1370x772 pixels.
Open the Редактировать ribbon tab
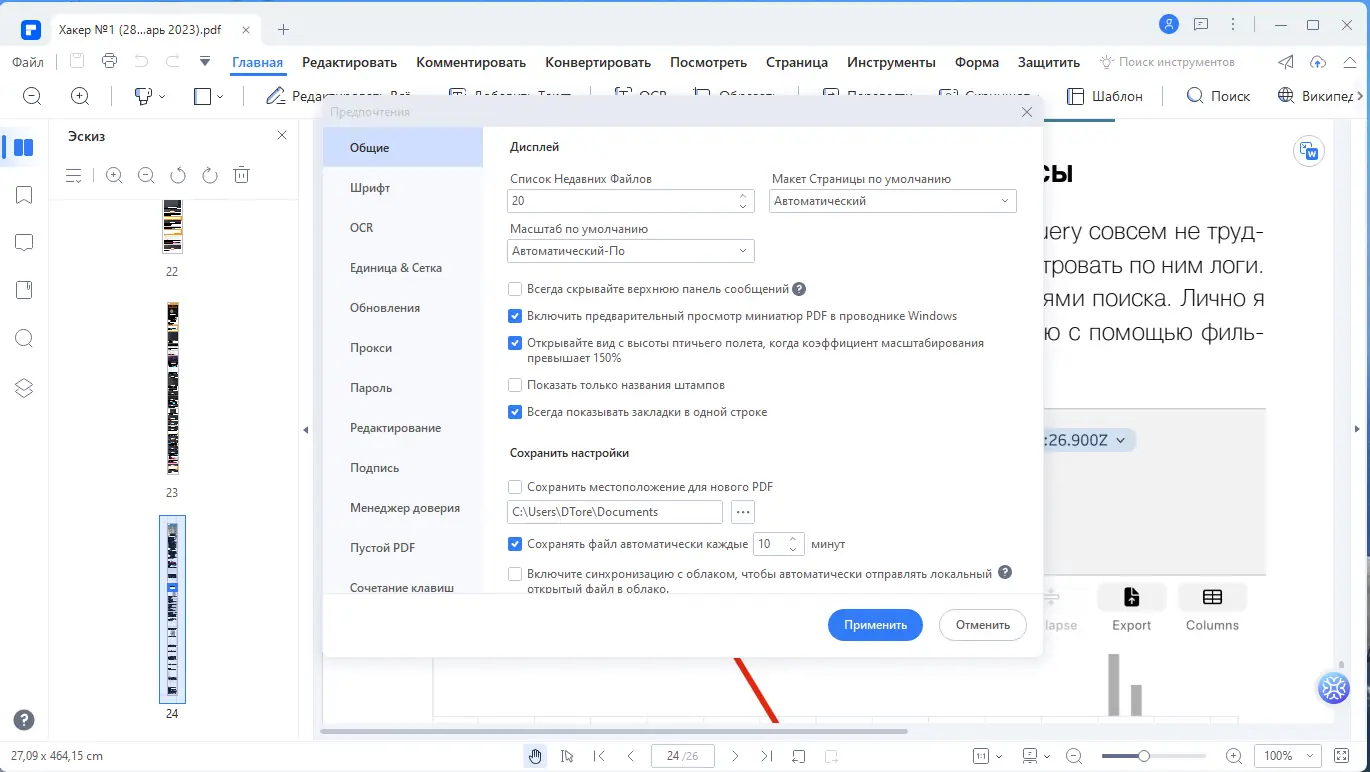click(x=350, y=62)
